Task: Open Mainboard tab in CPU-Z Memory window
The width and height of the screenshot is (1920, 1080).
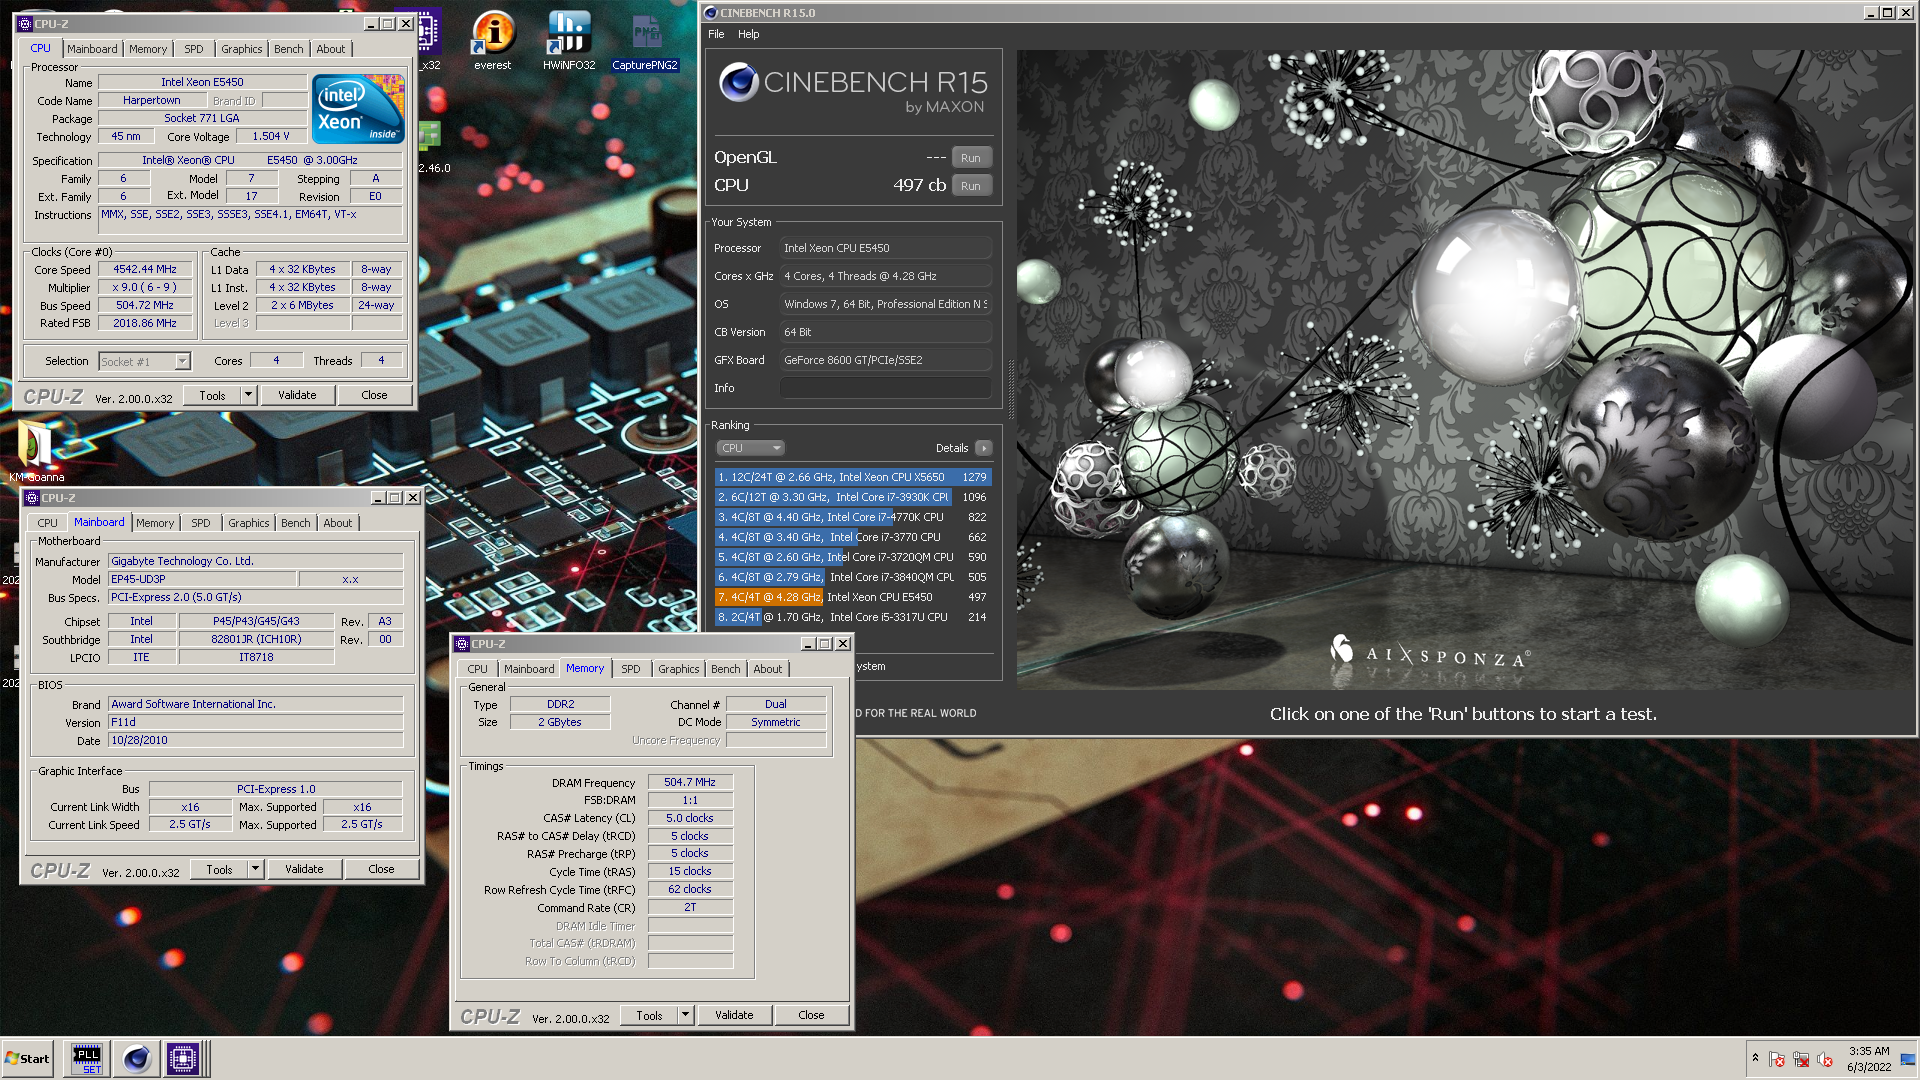Action: 529,669
